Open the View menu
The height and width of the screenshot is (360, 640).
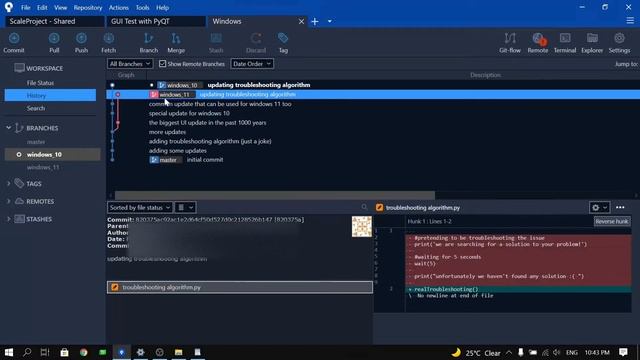pos(60,7)
